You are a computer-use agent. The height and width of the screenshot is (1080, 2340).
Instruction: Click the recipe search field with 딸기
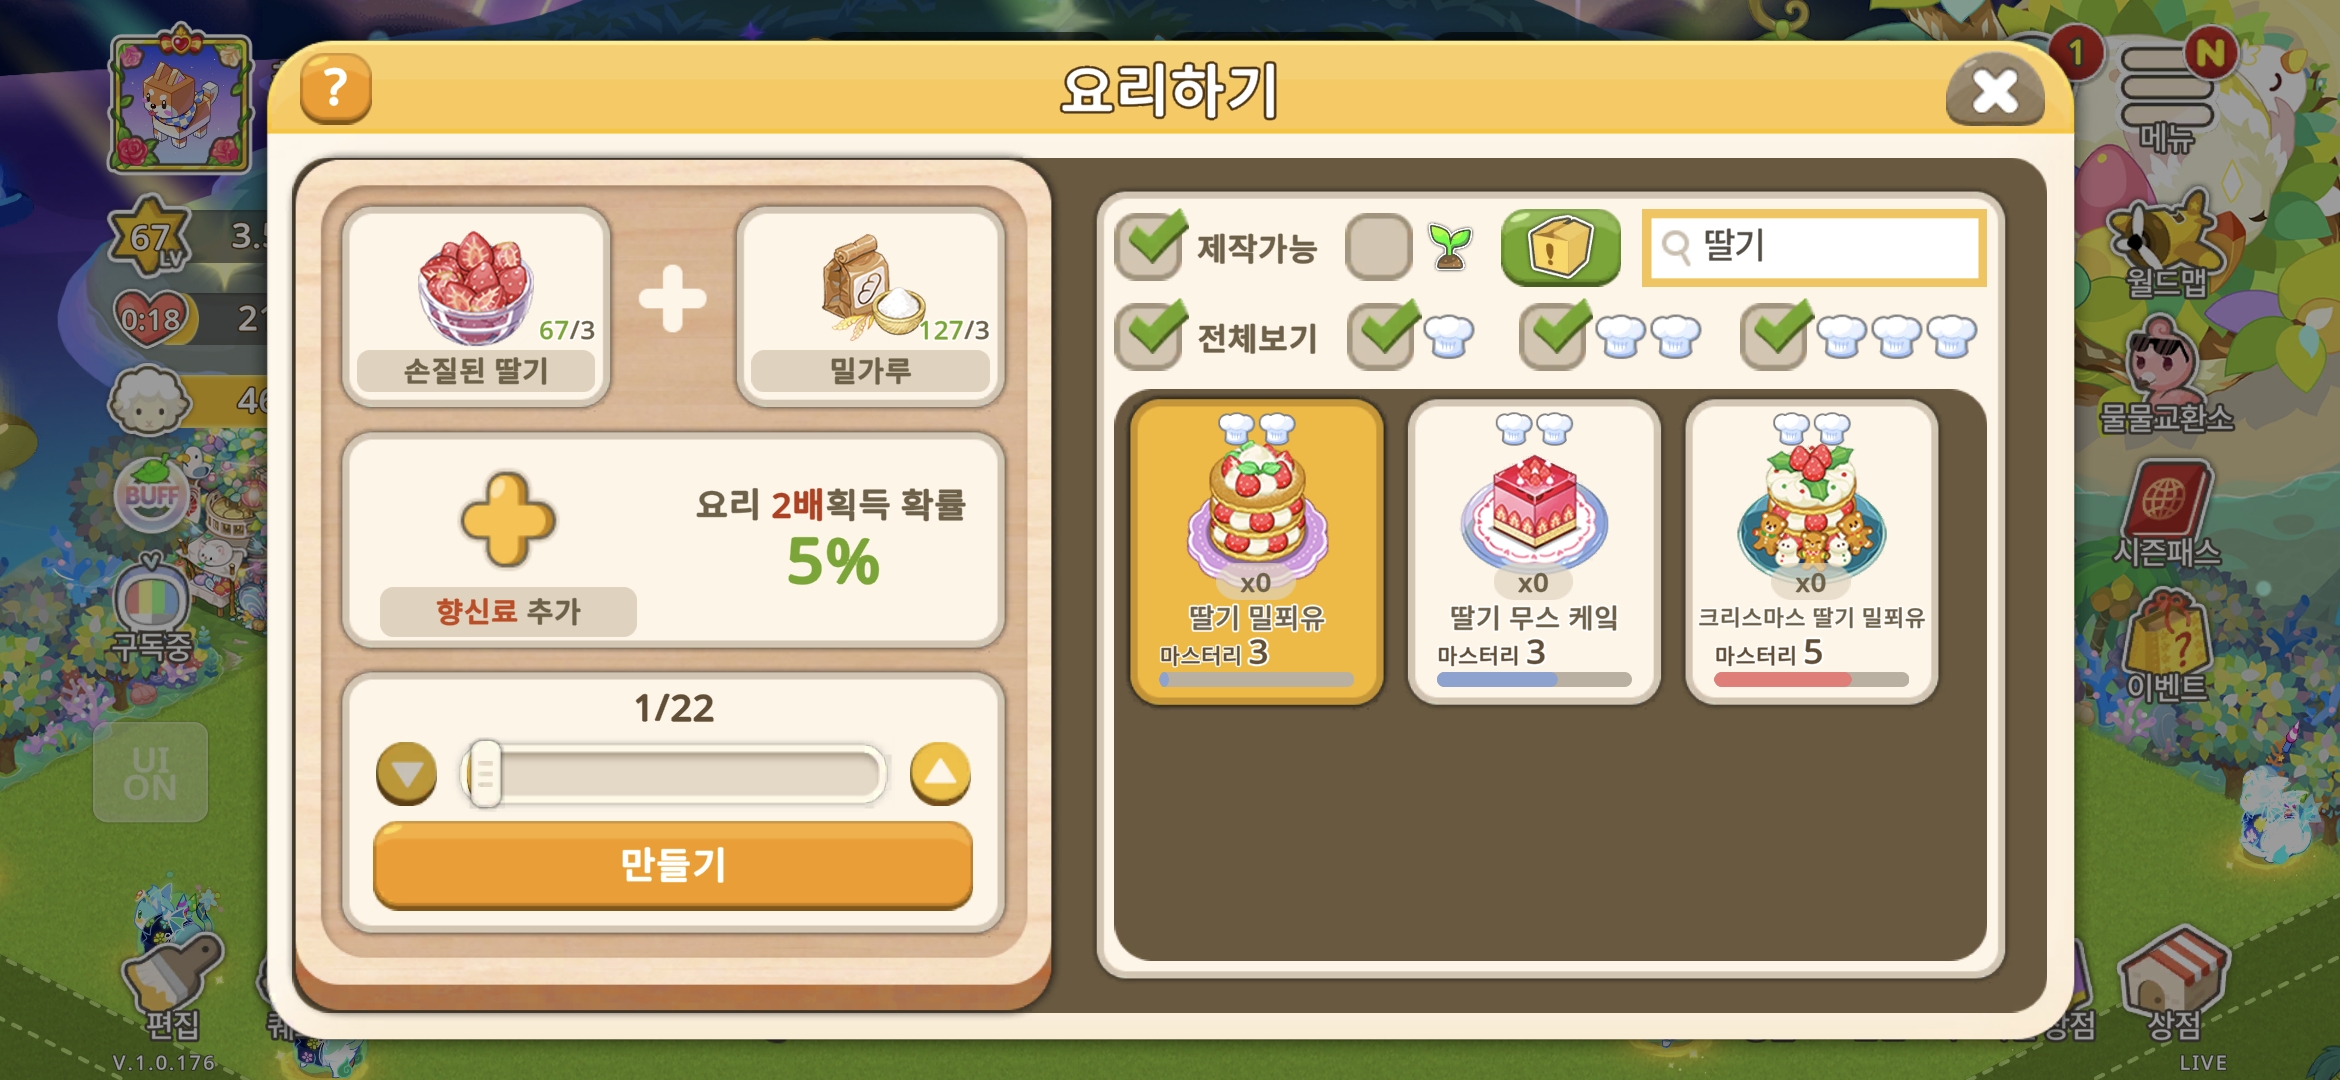(1813, 247)
